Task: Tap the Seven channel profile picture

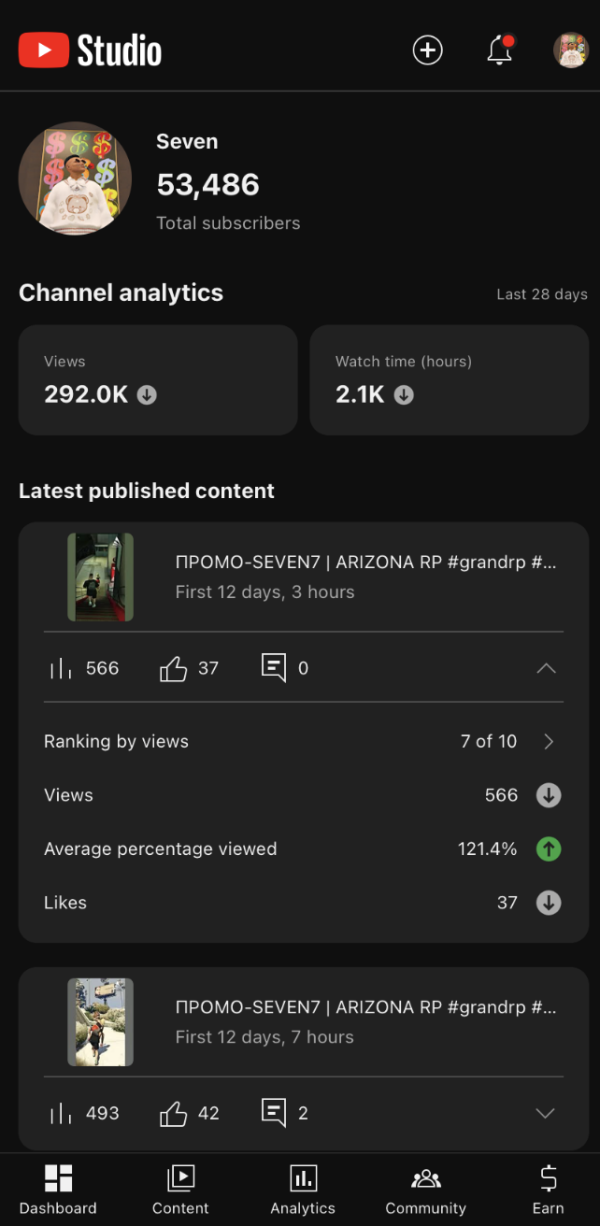Action: click(x=75, y=179)
